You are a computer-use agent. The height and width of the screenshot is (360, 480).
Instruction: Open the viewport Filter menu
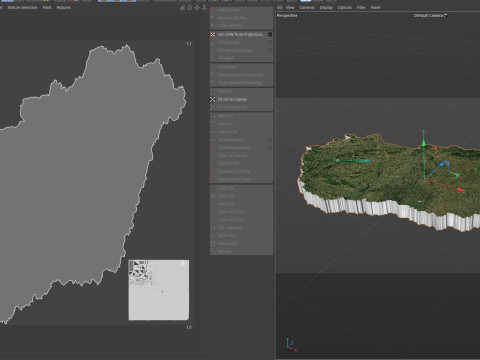pyautogui.click(x=361, y=7)
